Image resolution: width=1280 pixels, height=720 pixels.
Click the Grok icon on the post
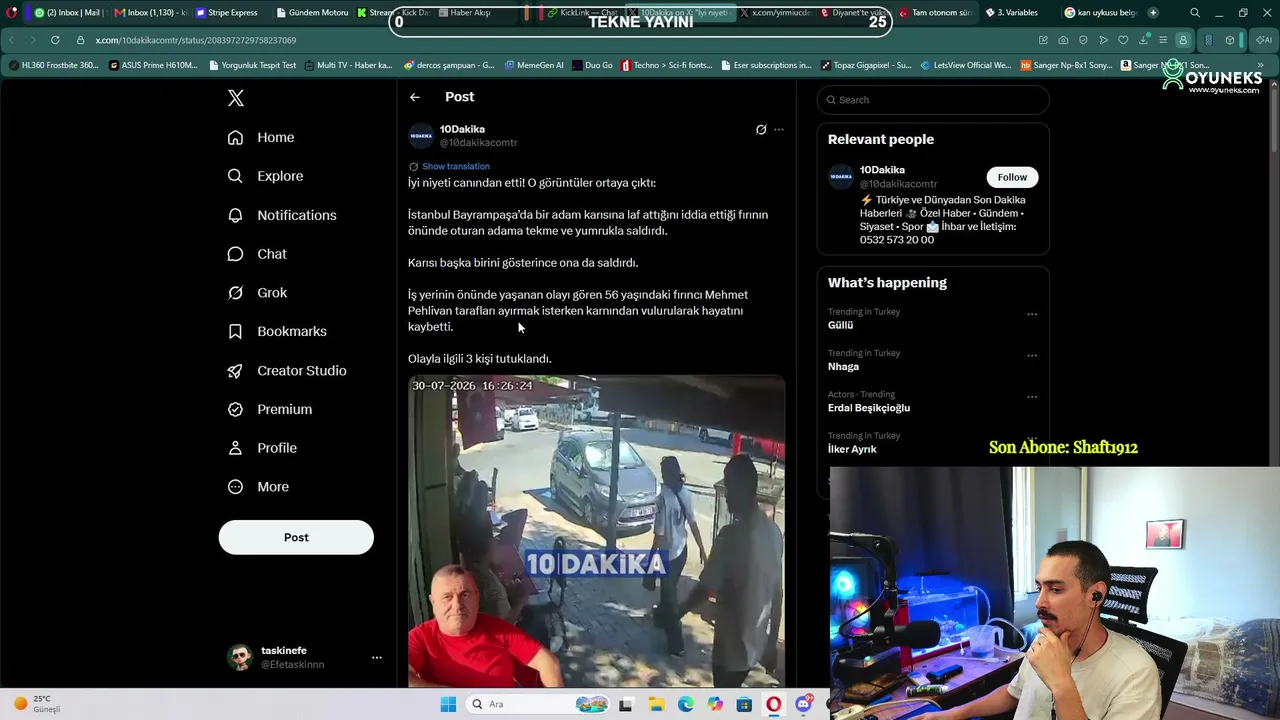coord(761,129)
